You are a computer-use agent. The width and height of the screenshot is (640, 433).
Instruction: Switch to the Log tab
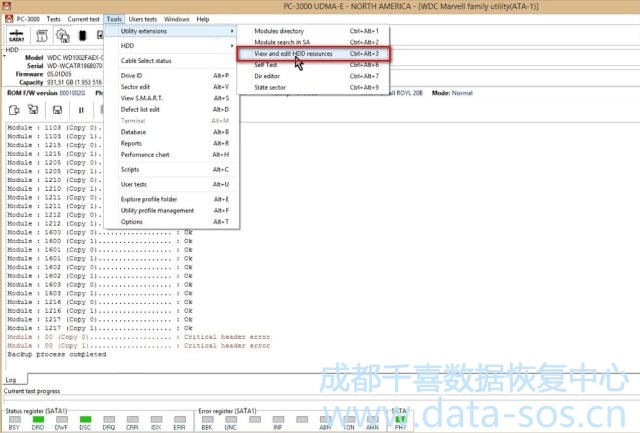[11, 380]
